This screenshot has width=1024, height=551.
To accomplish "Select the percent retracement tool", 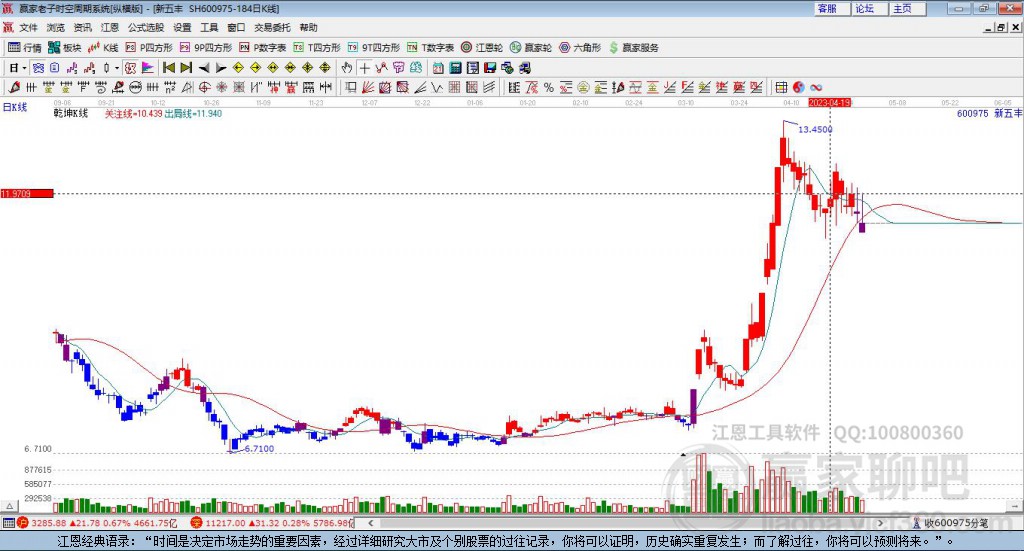I will [x=549, y=87].
